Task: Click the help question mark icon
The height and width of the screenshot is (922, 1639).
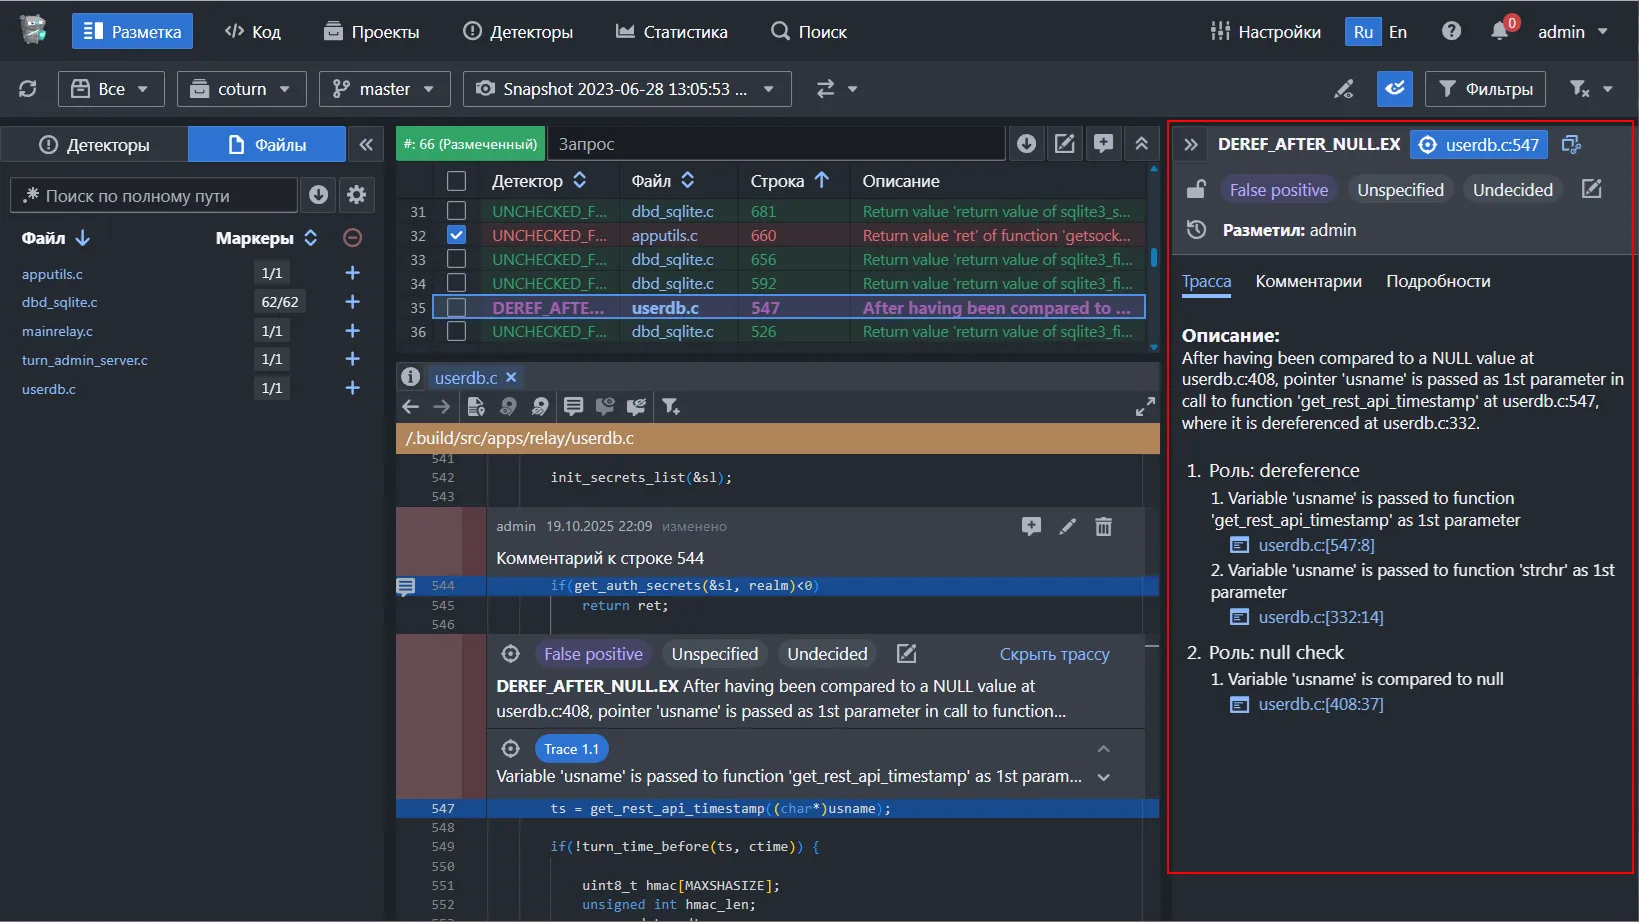Action: [x=1451, y=32]
